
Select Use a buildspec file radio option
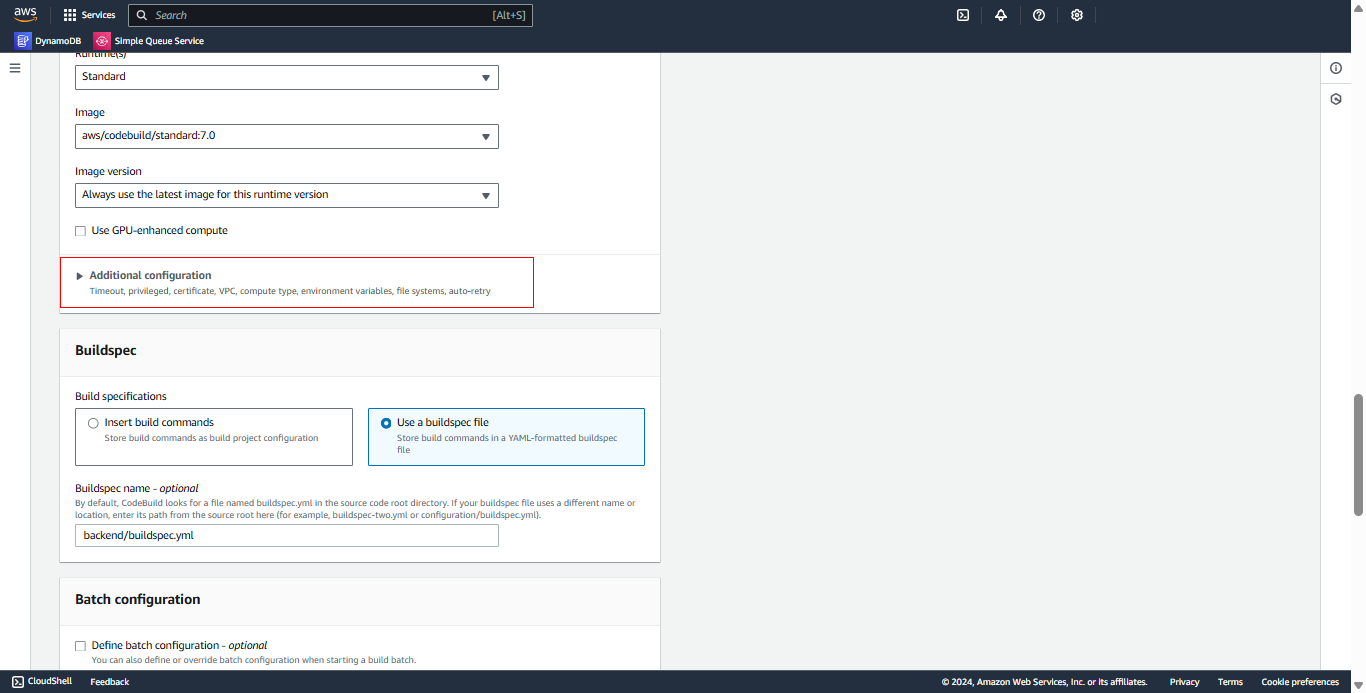(386, 423)
